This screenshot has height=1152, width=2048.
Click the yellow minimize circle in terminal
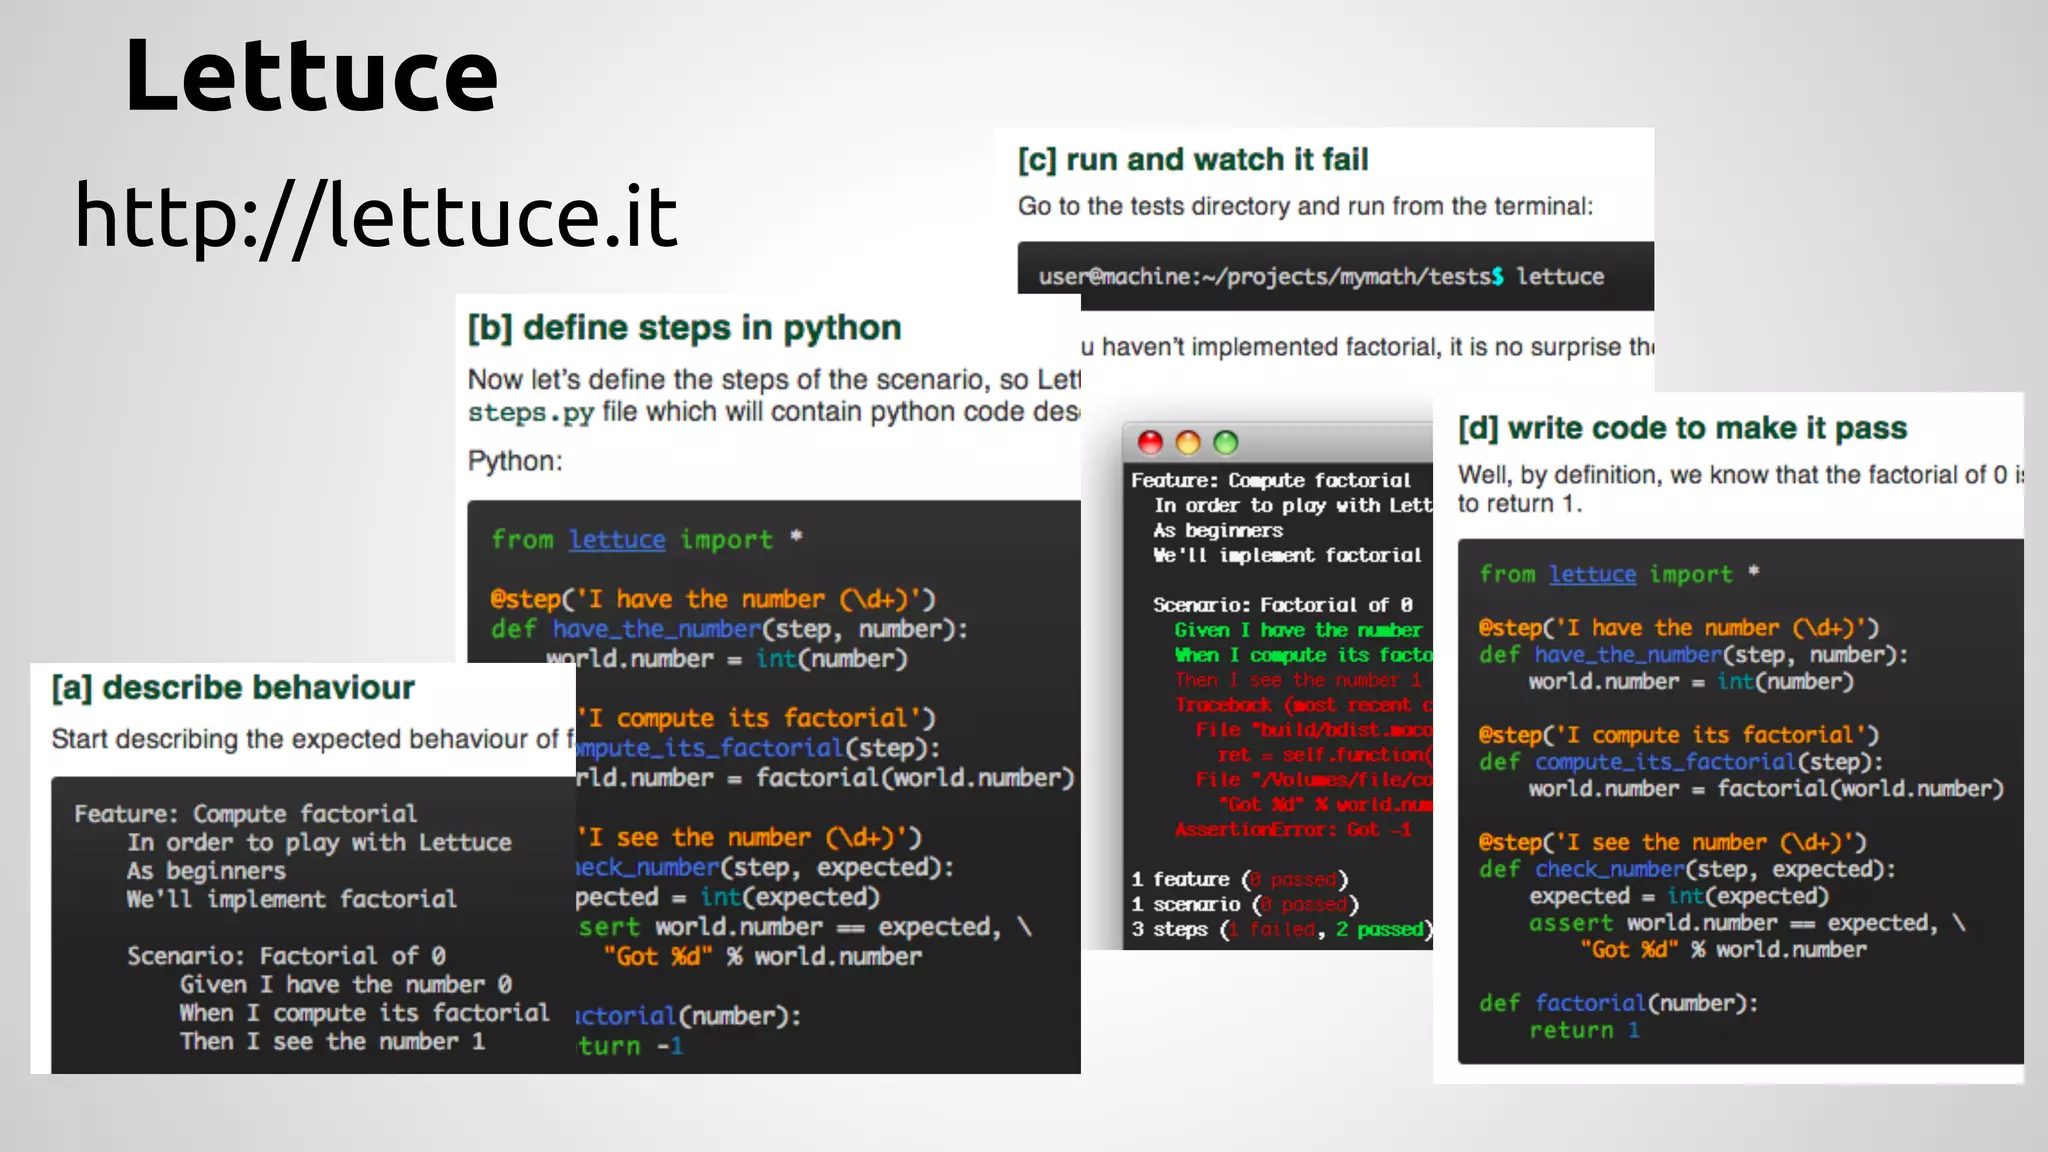1188,443
